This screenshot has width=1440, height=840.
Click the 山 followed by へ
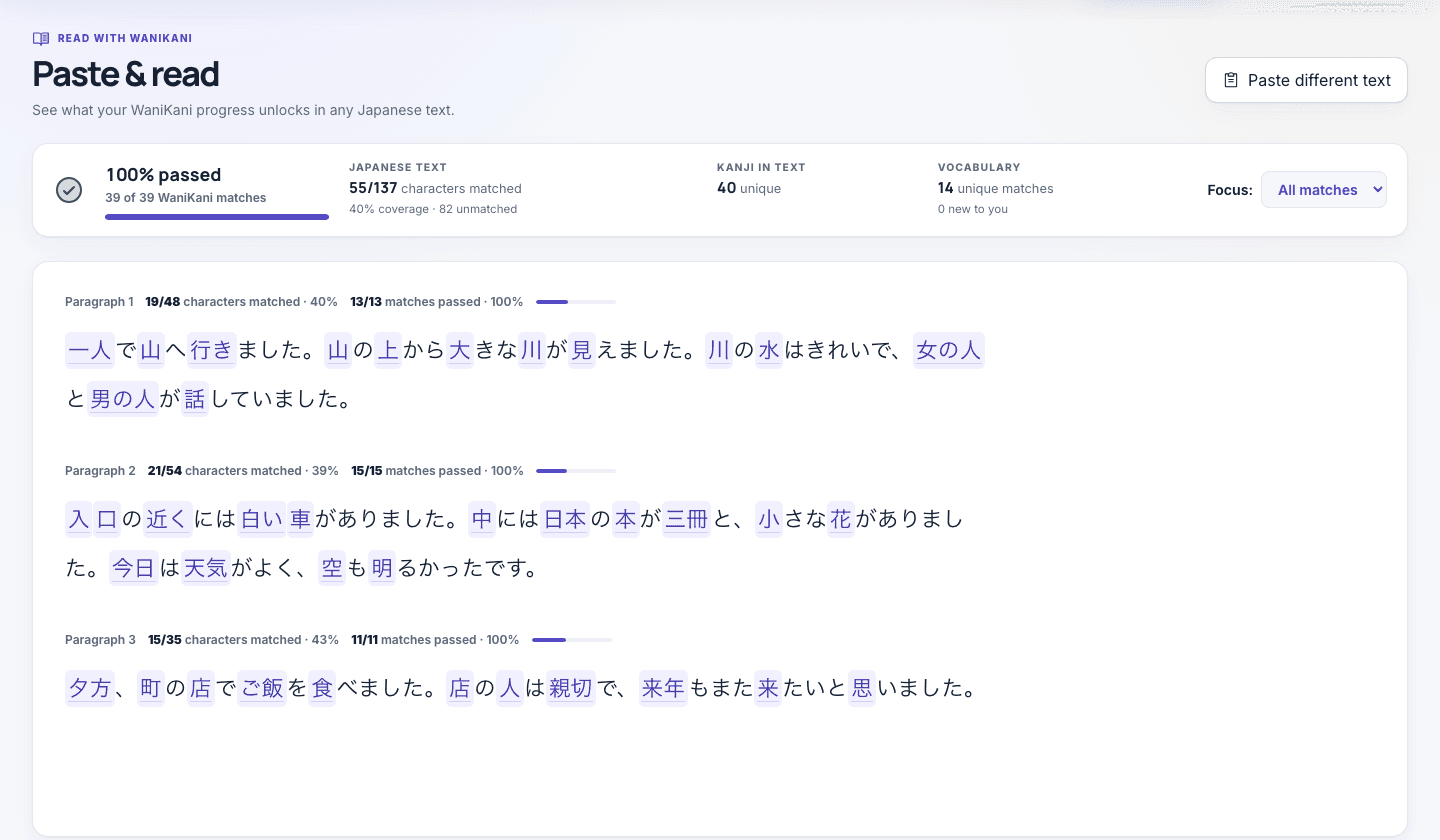pyautogui.click(x=151, y=350)
